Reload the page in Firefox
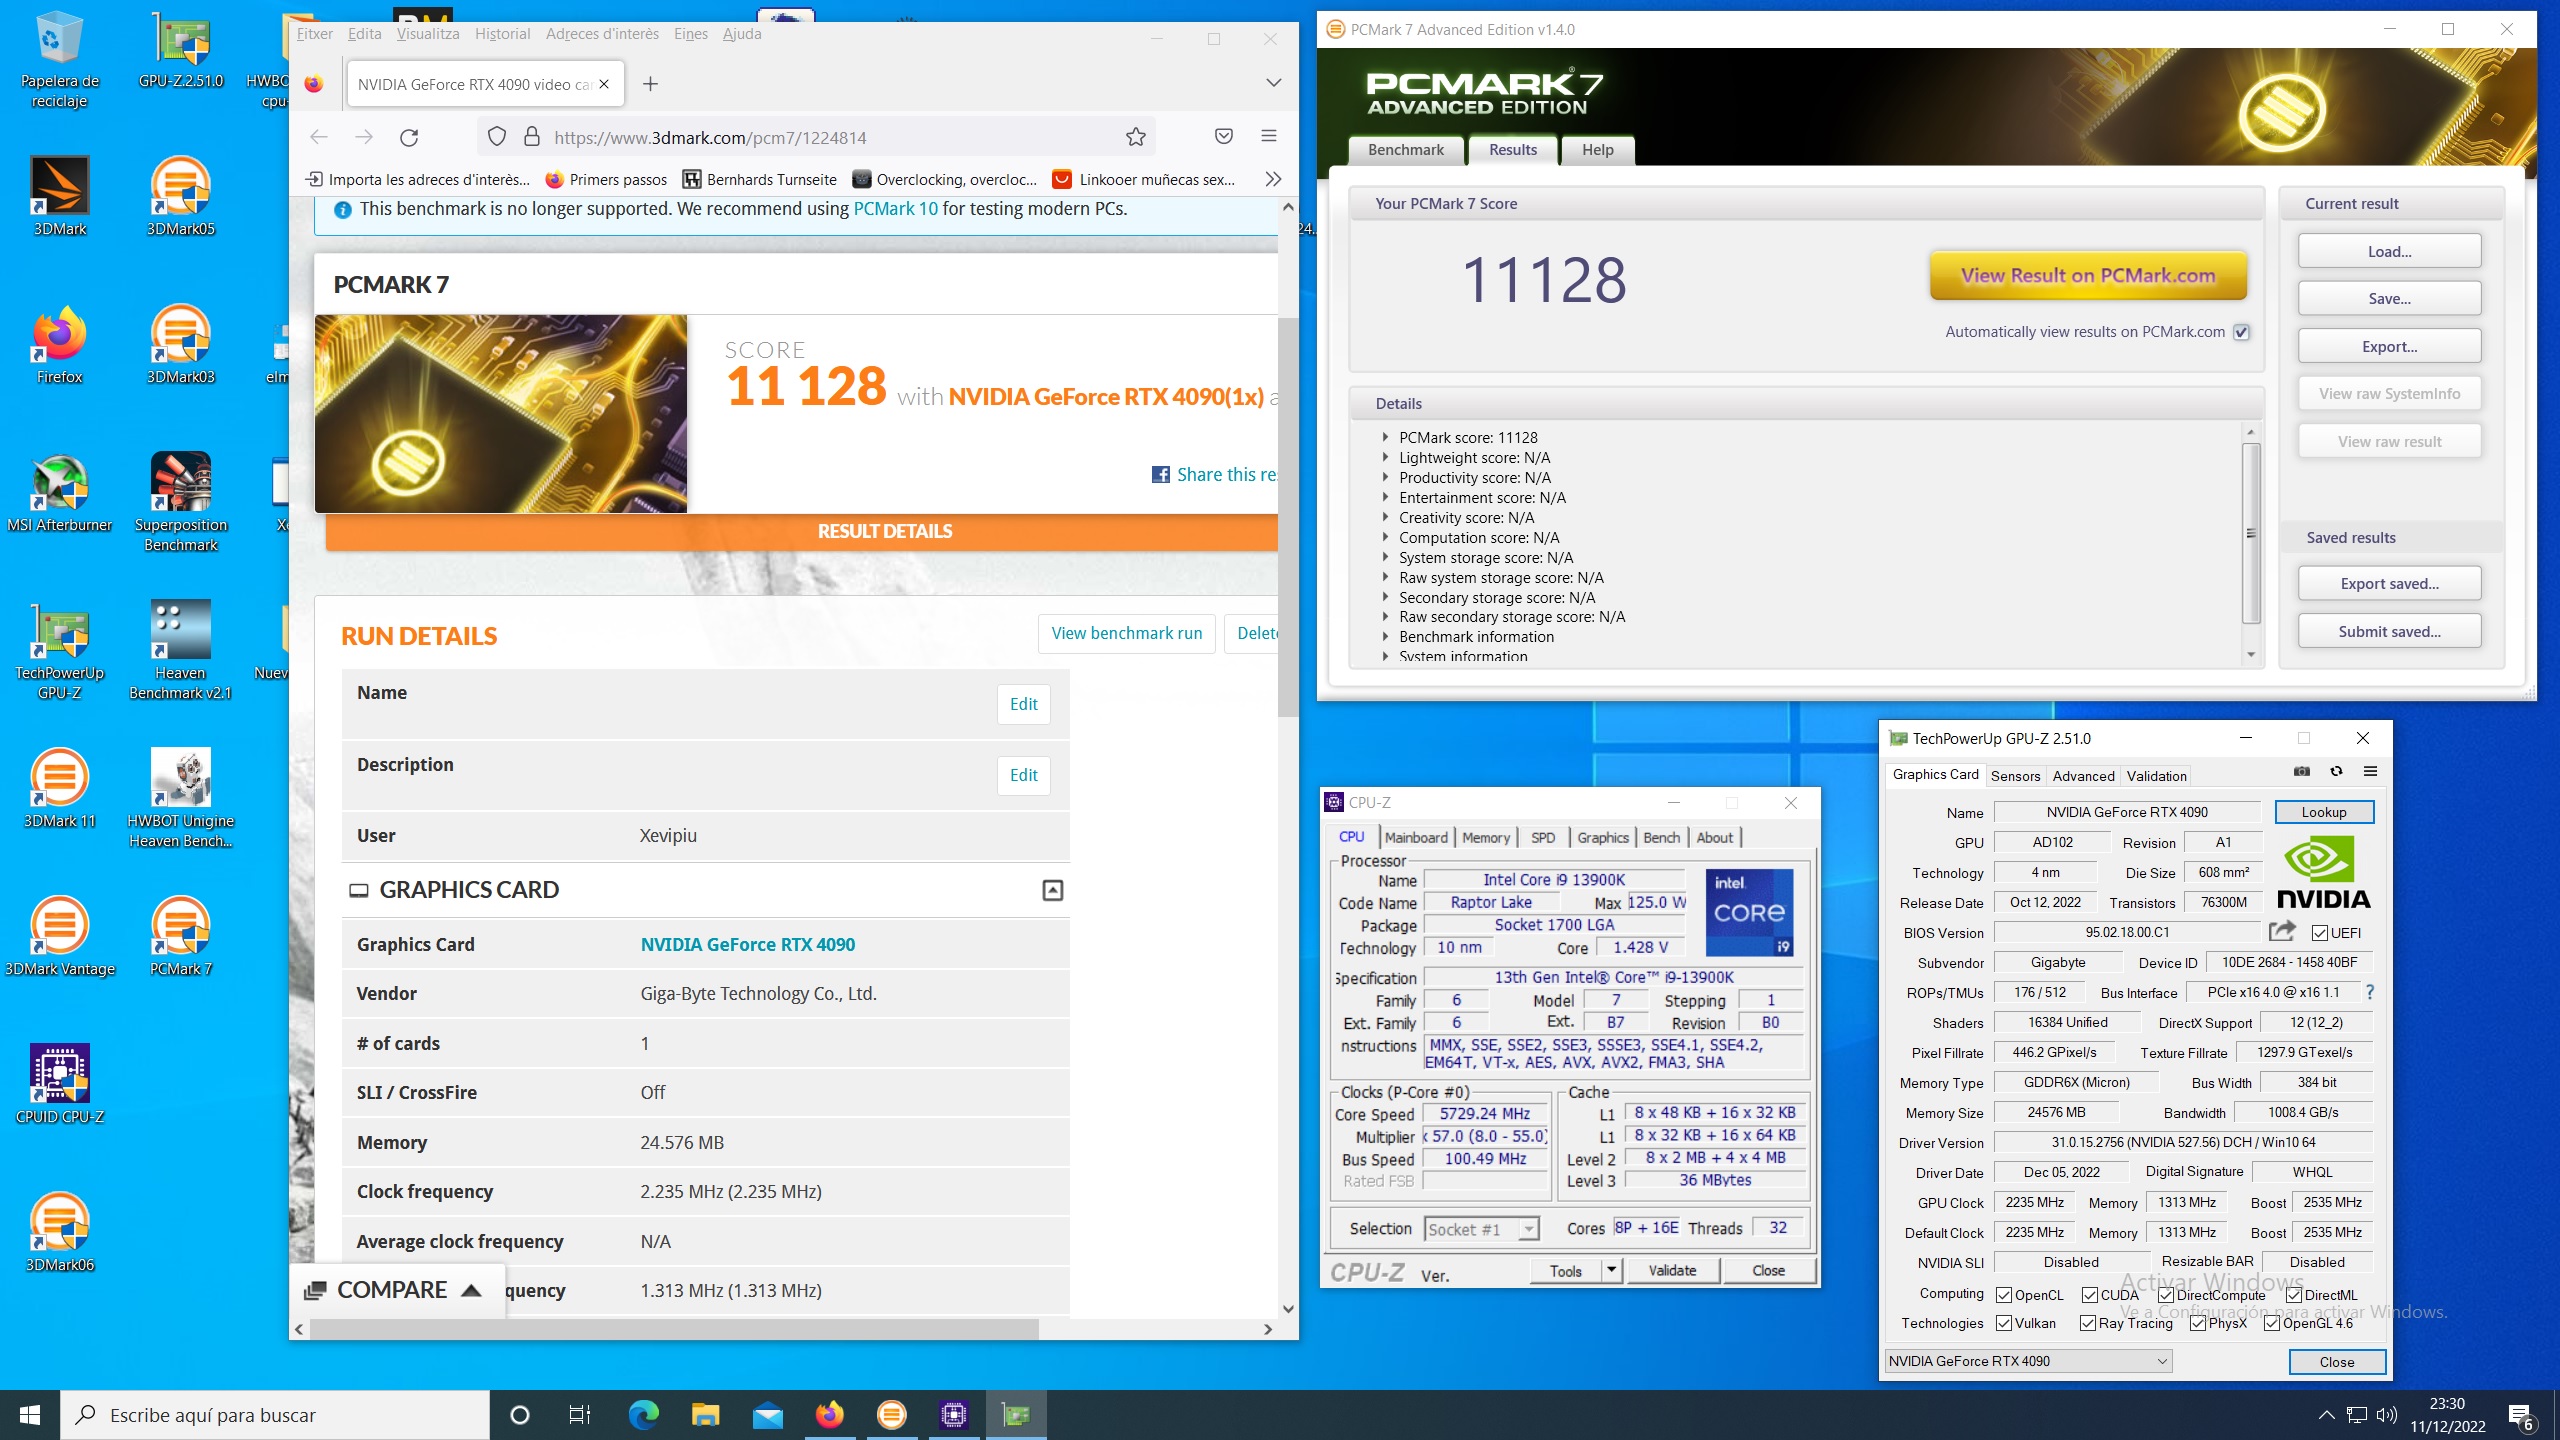Image resolution: width=2560 pixels, height=1440 pixels. 409,137
